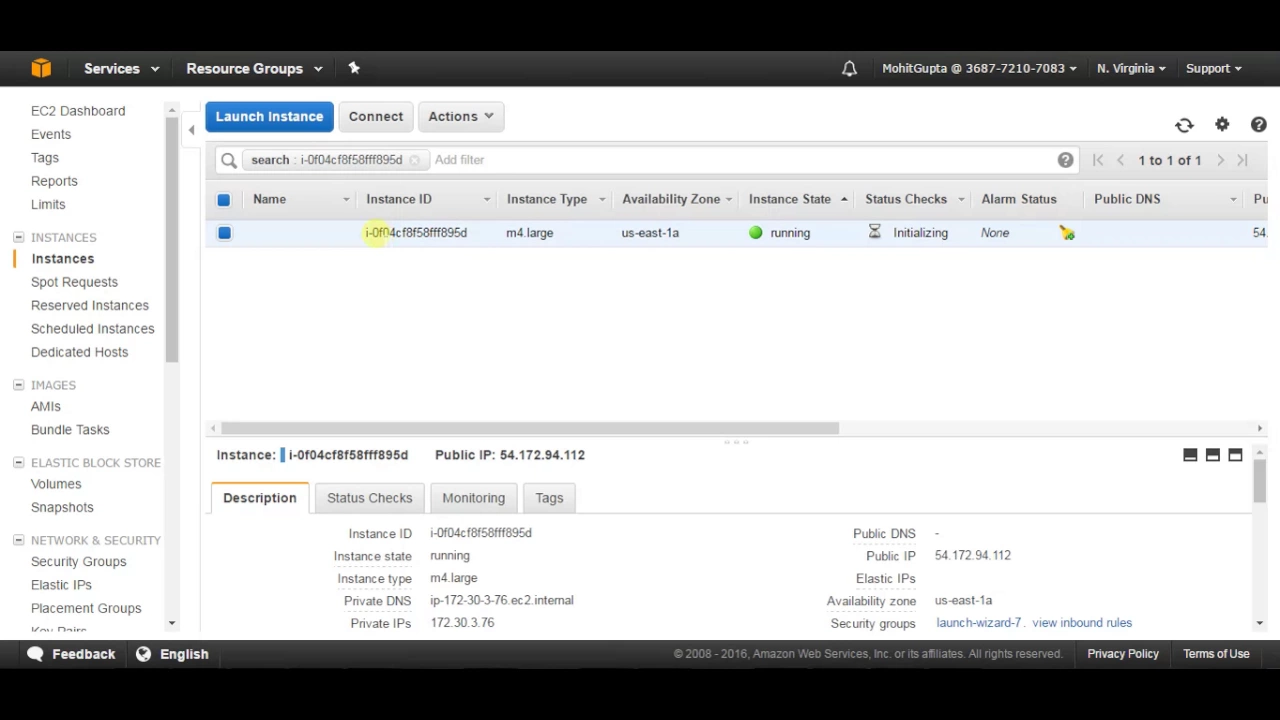
Task: Click view inbound rules link
Action: [x=1082, y=623]
